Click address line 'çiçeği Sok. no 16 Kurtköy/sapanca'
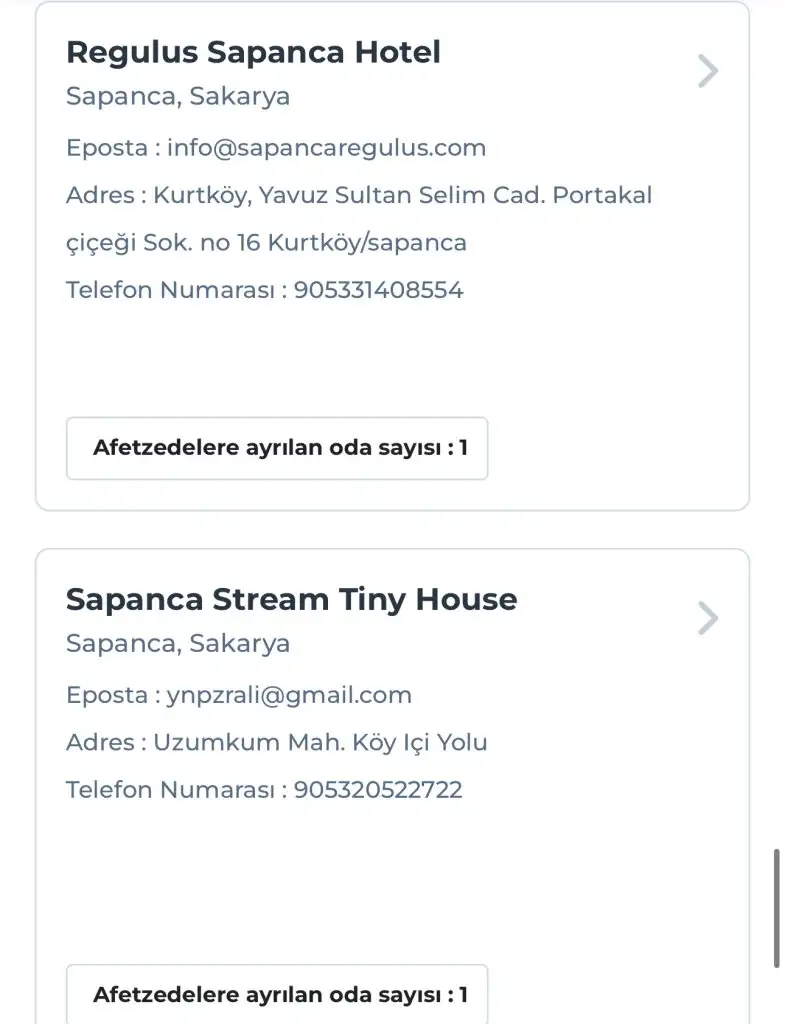The image size is (785, 1024). tap(266, 243)
